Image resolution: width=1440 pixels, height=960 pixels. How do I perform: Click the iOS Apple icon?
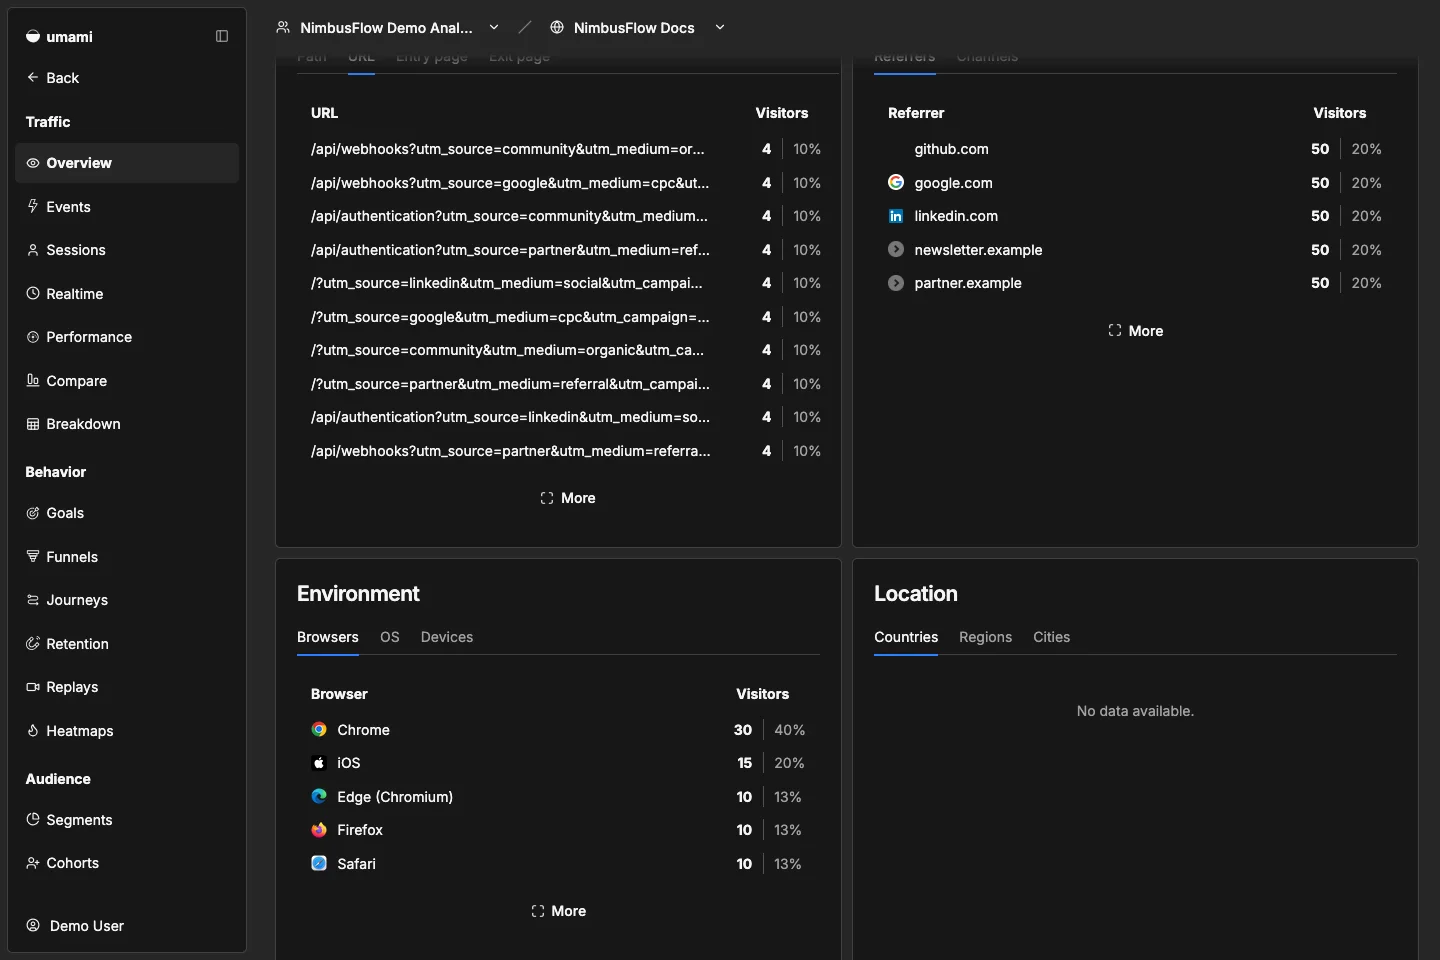point(319,763)
